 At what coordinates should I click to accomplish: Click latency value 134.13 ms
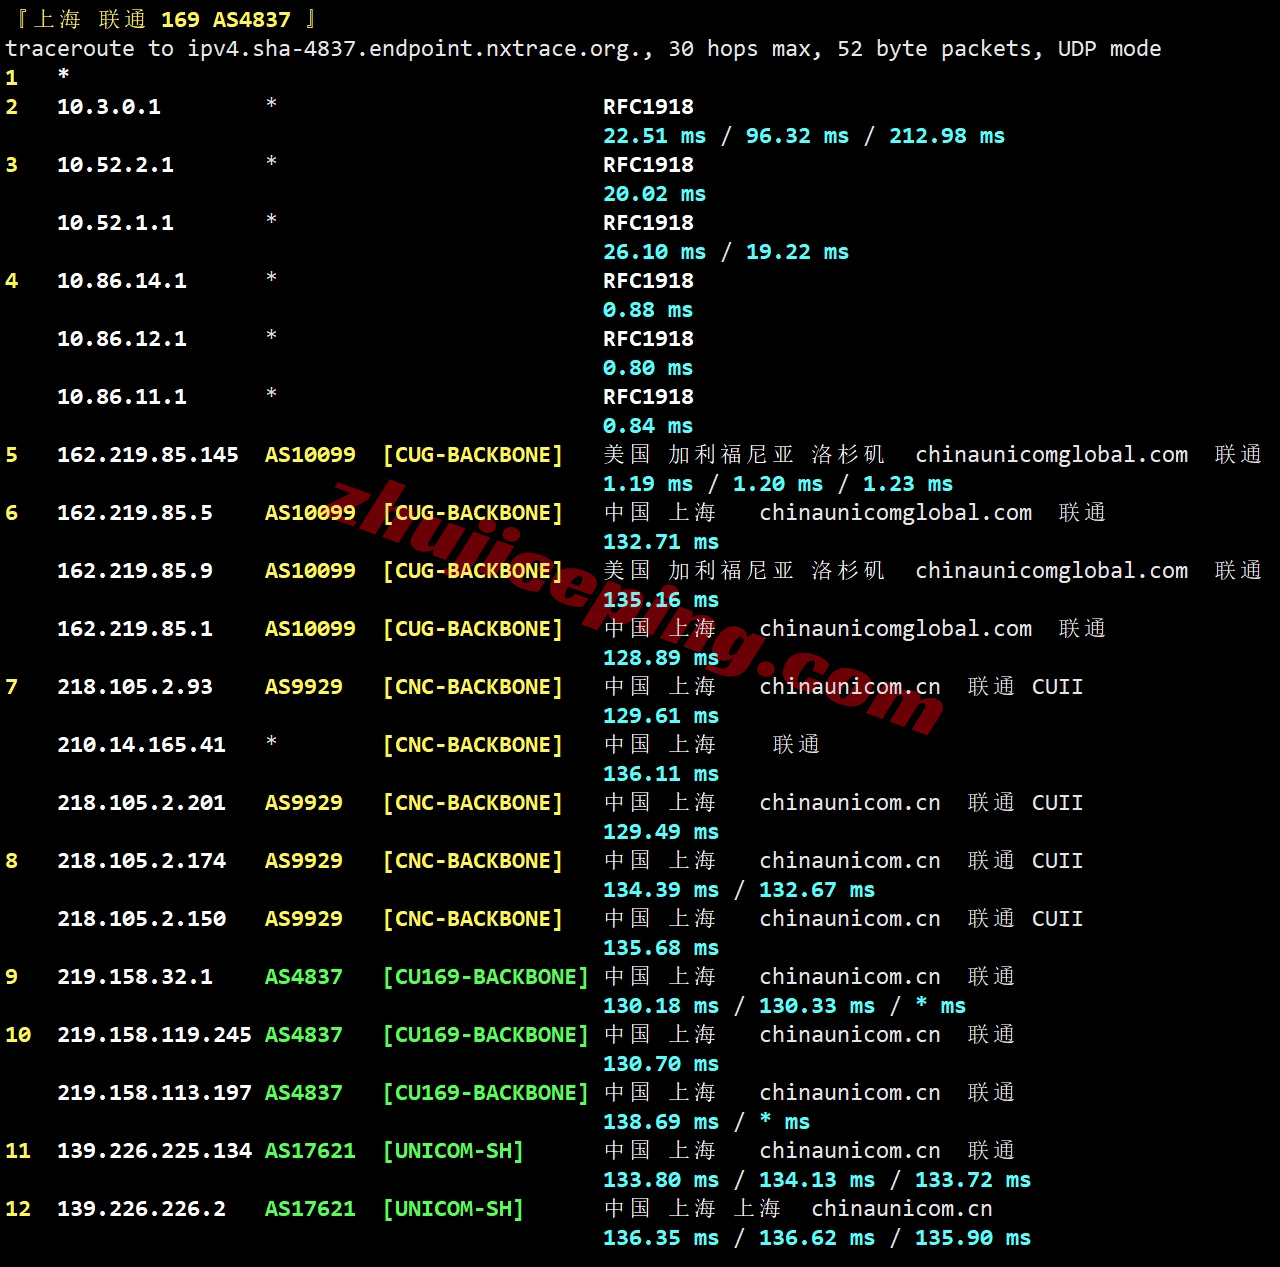[817, 1180]
